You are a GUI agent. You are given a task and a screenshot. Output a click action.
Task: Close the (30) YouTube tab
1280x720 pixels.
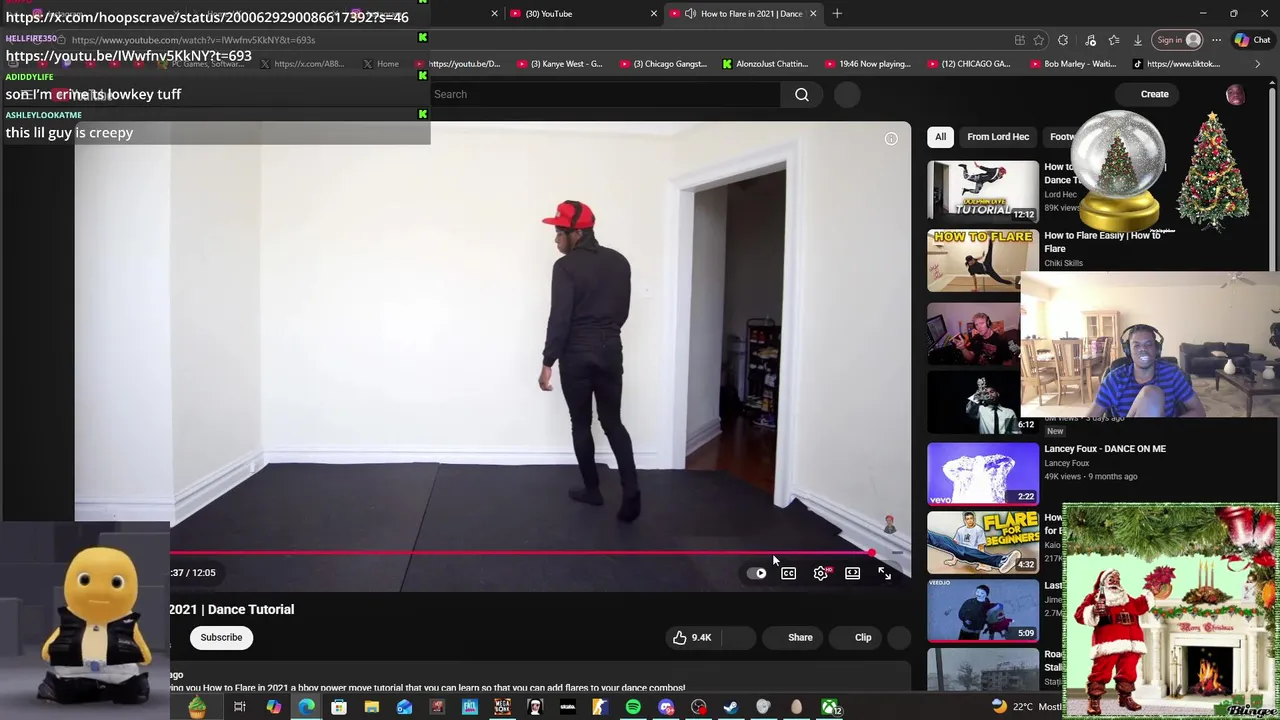pyautogui.click(x=654, y=14)
